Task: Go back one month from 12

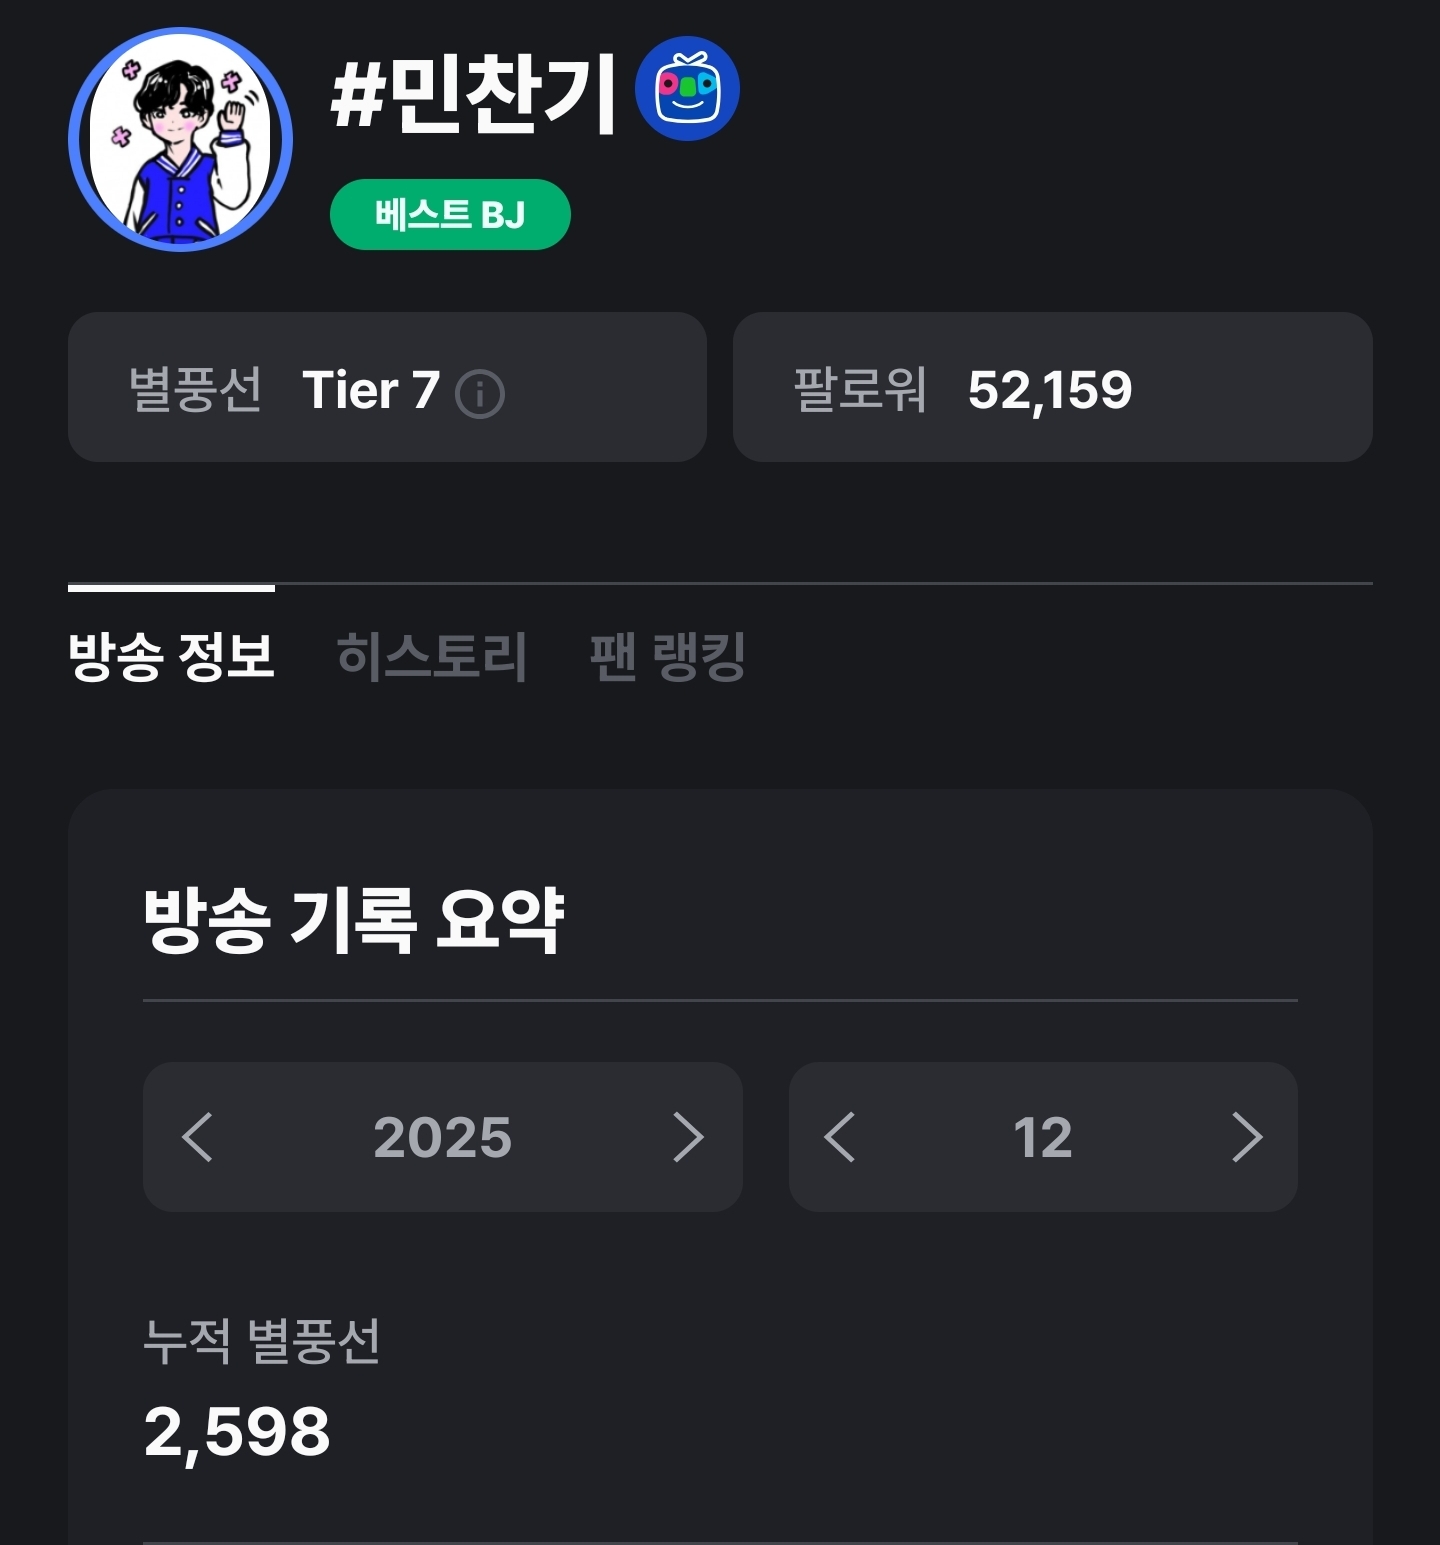Action: click(x=840, y=1137)
